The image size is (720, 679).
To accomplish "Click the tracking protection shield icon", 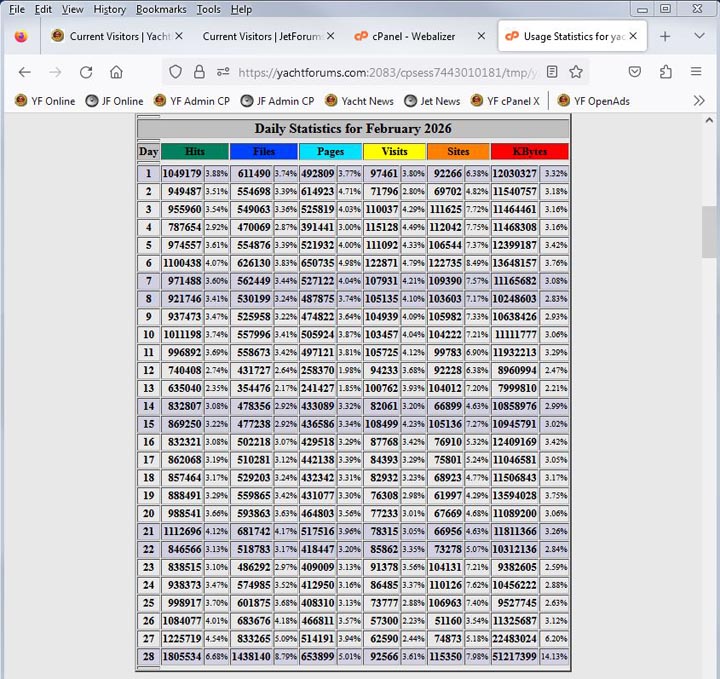I will [x=176, y=72].
